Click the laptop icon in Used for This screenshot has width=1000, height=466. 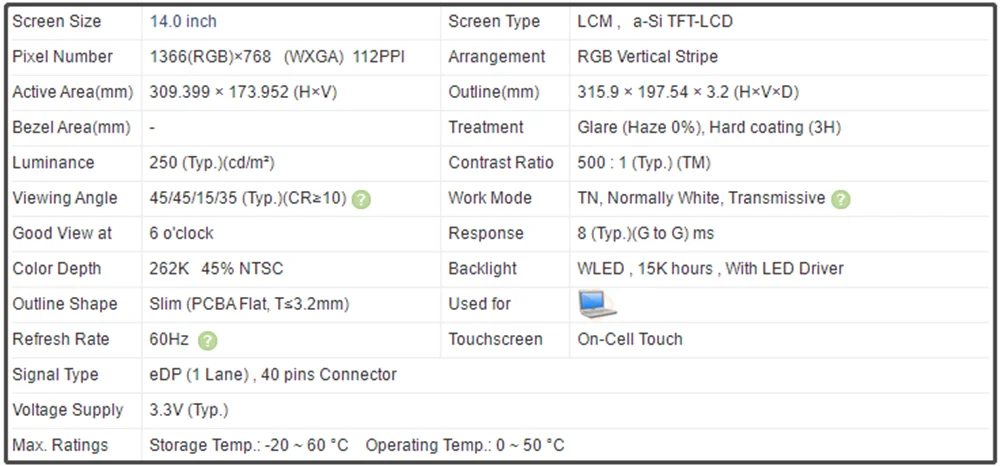pos(597,304)
